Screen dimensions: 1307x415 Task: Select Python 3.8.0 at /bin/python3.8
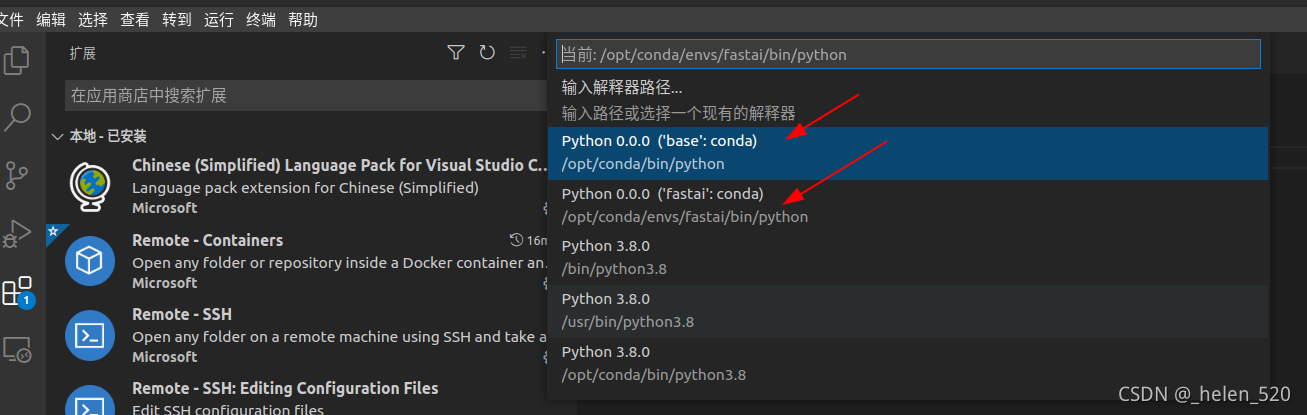click(x=908, y=257)
